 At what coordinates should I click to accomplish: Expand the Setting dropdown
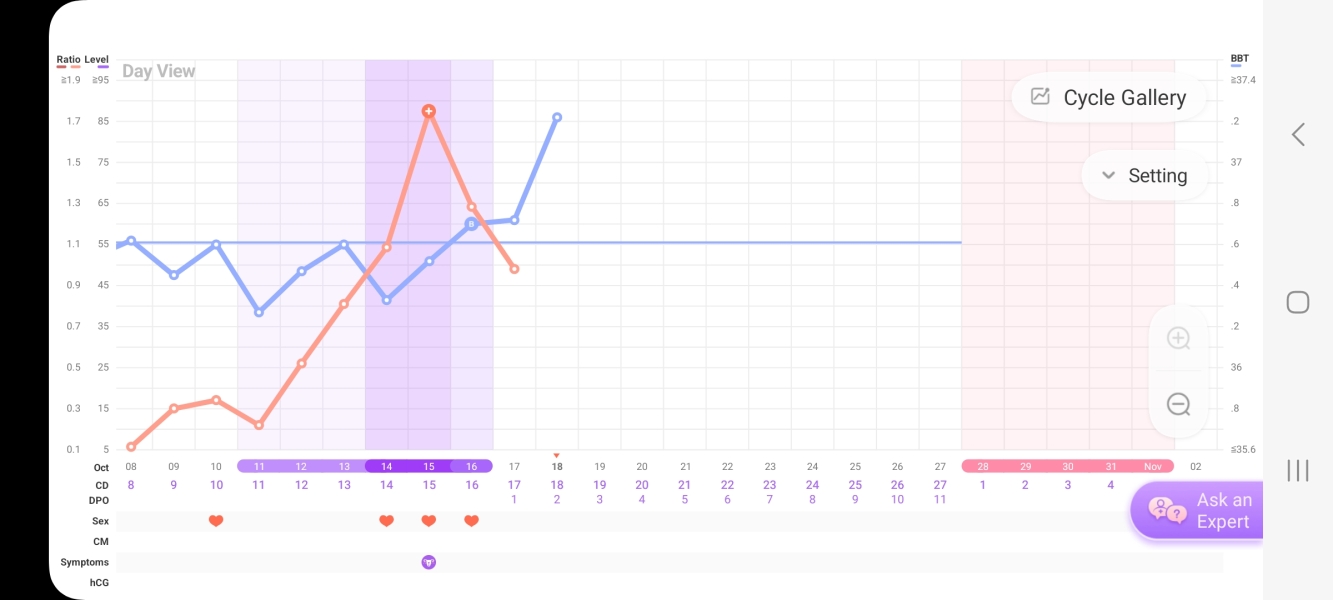[1144, 176]
